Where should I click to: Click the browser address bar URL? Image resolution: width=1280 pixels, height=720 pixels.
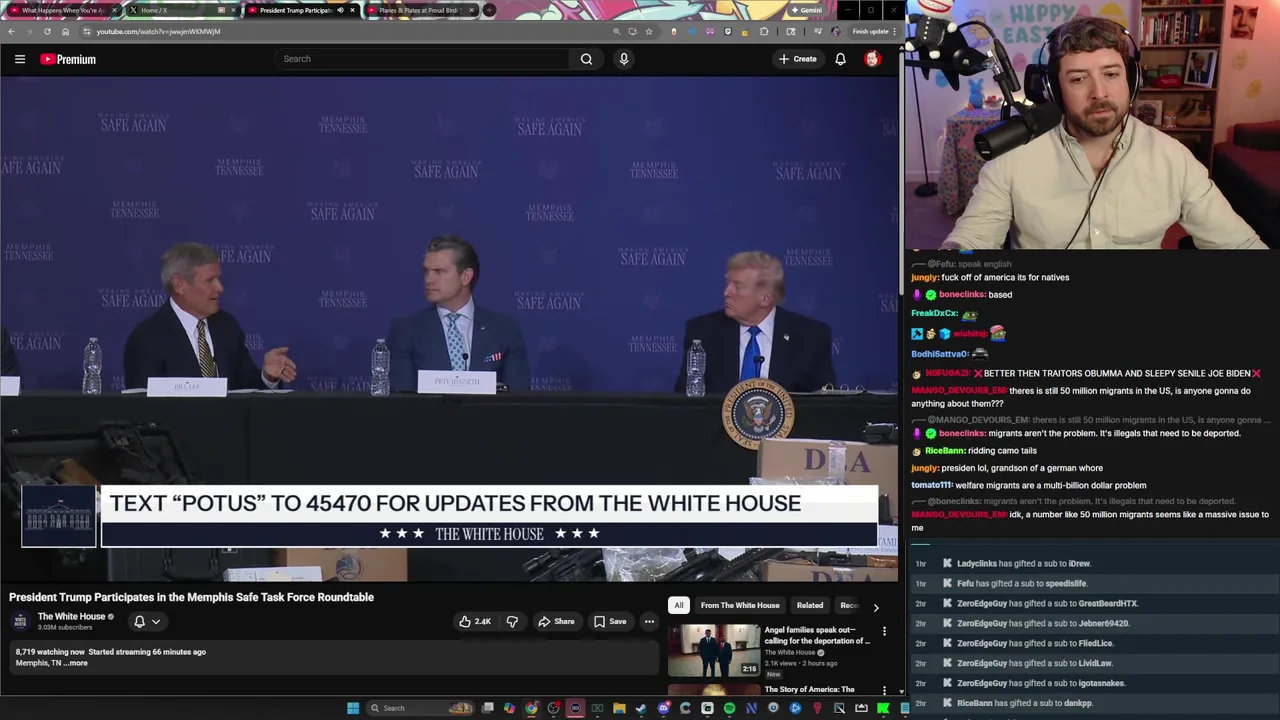point(158,31)
